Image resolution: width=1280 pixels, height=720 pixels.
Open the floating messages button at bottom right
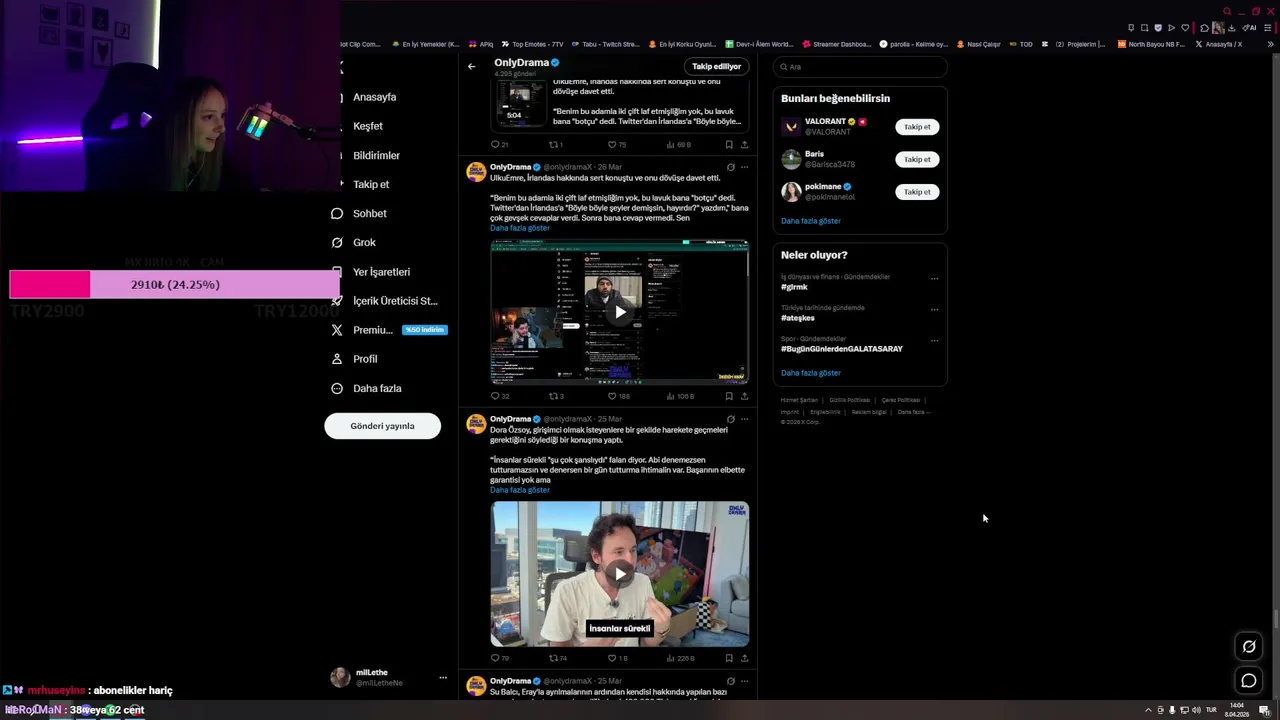point(1249,681)
